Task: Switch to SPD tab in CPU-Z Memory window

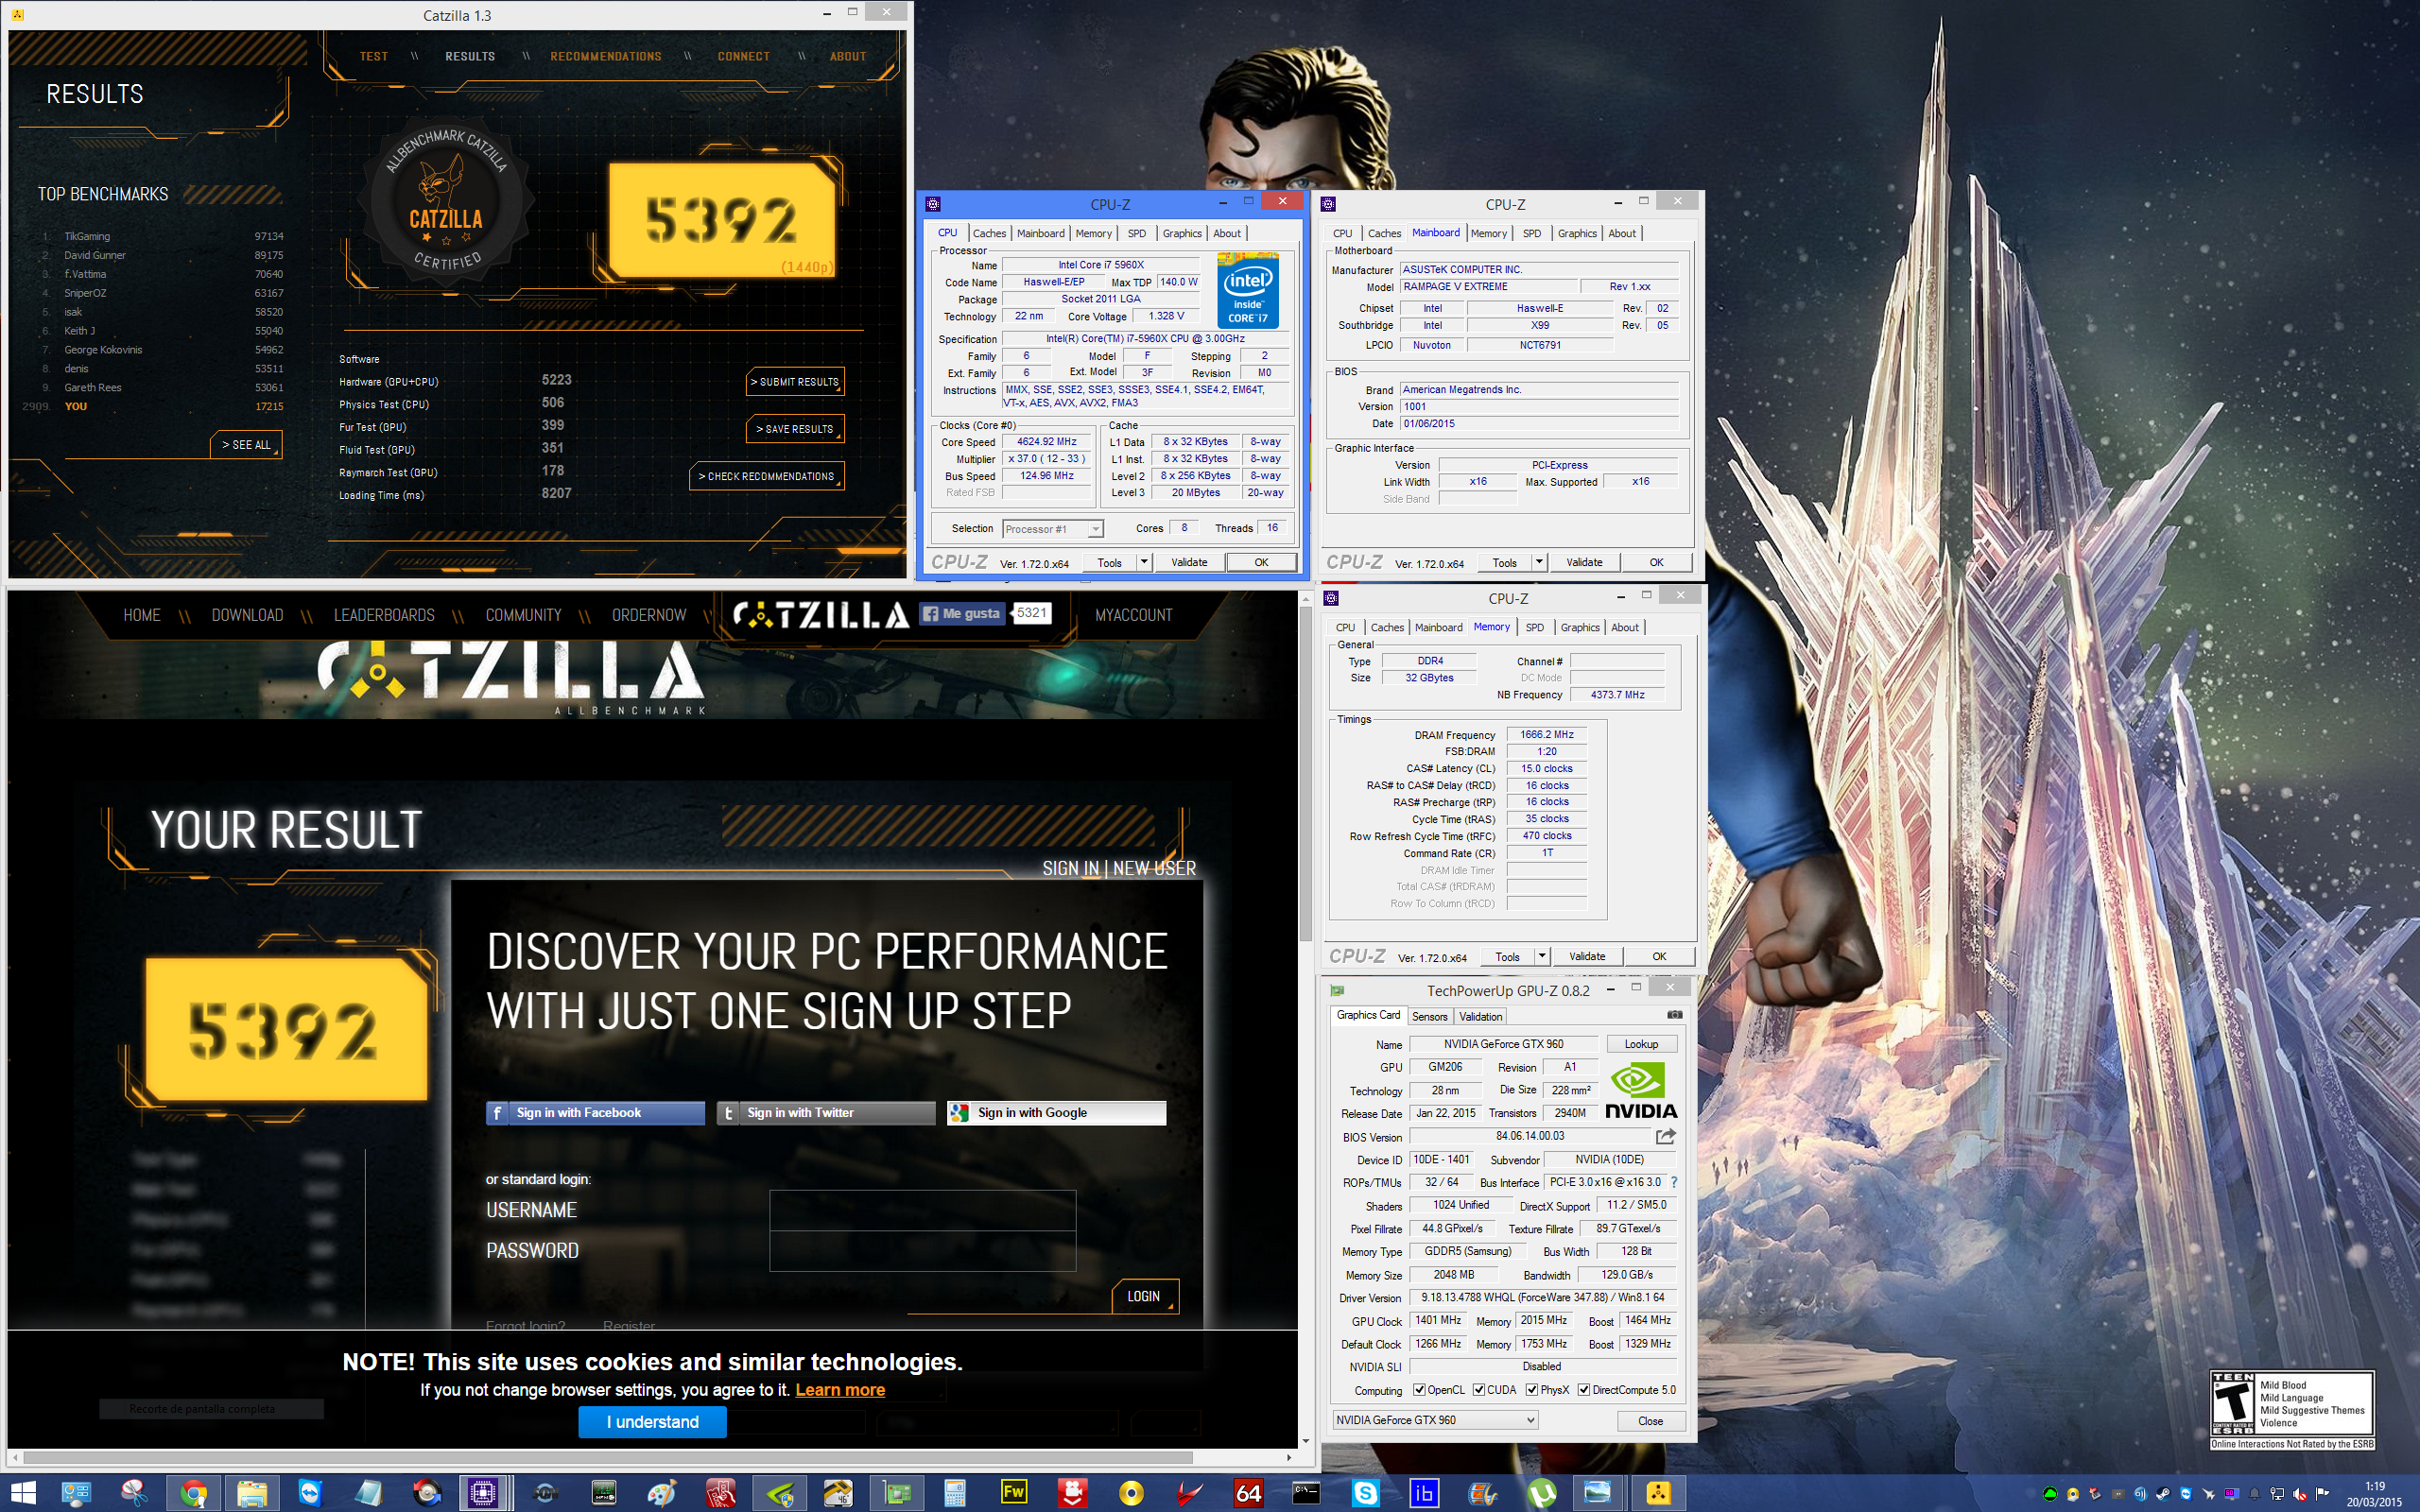Action: (1535, 627)
